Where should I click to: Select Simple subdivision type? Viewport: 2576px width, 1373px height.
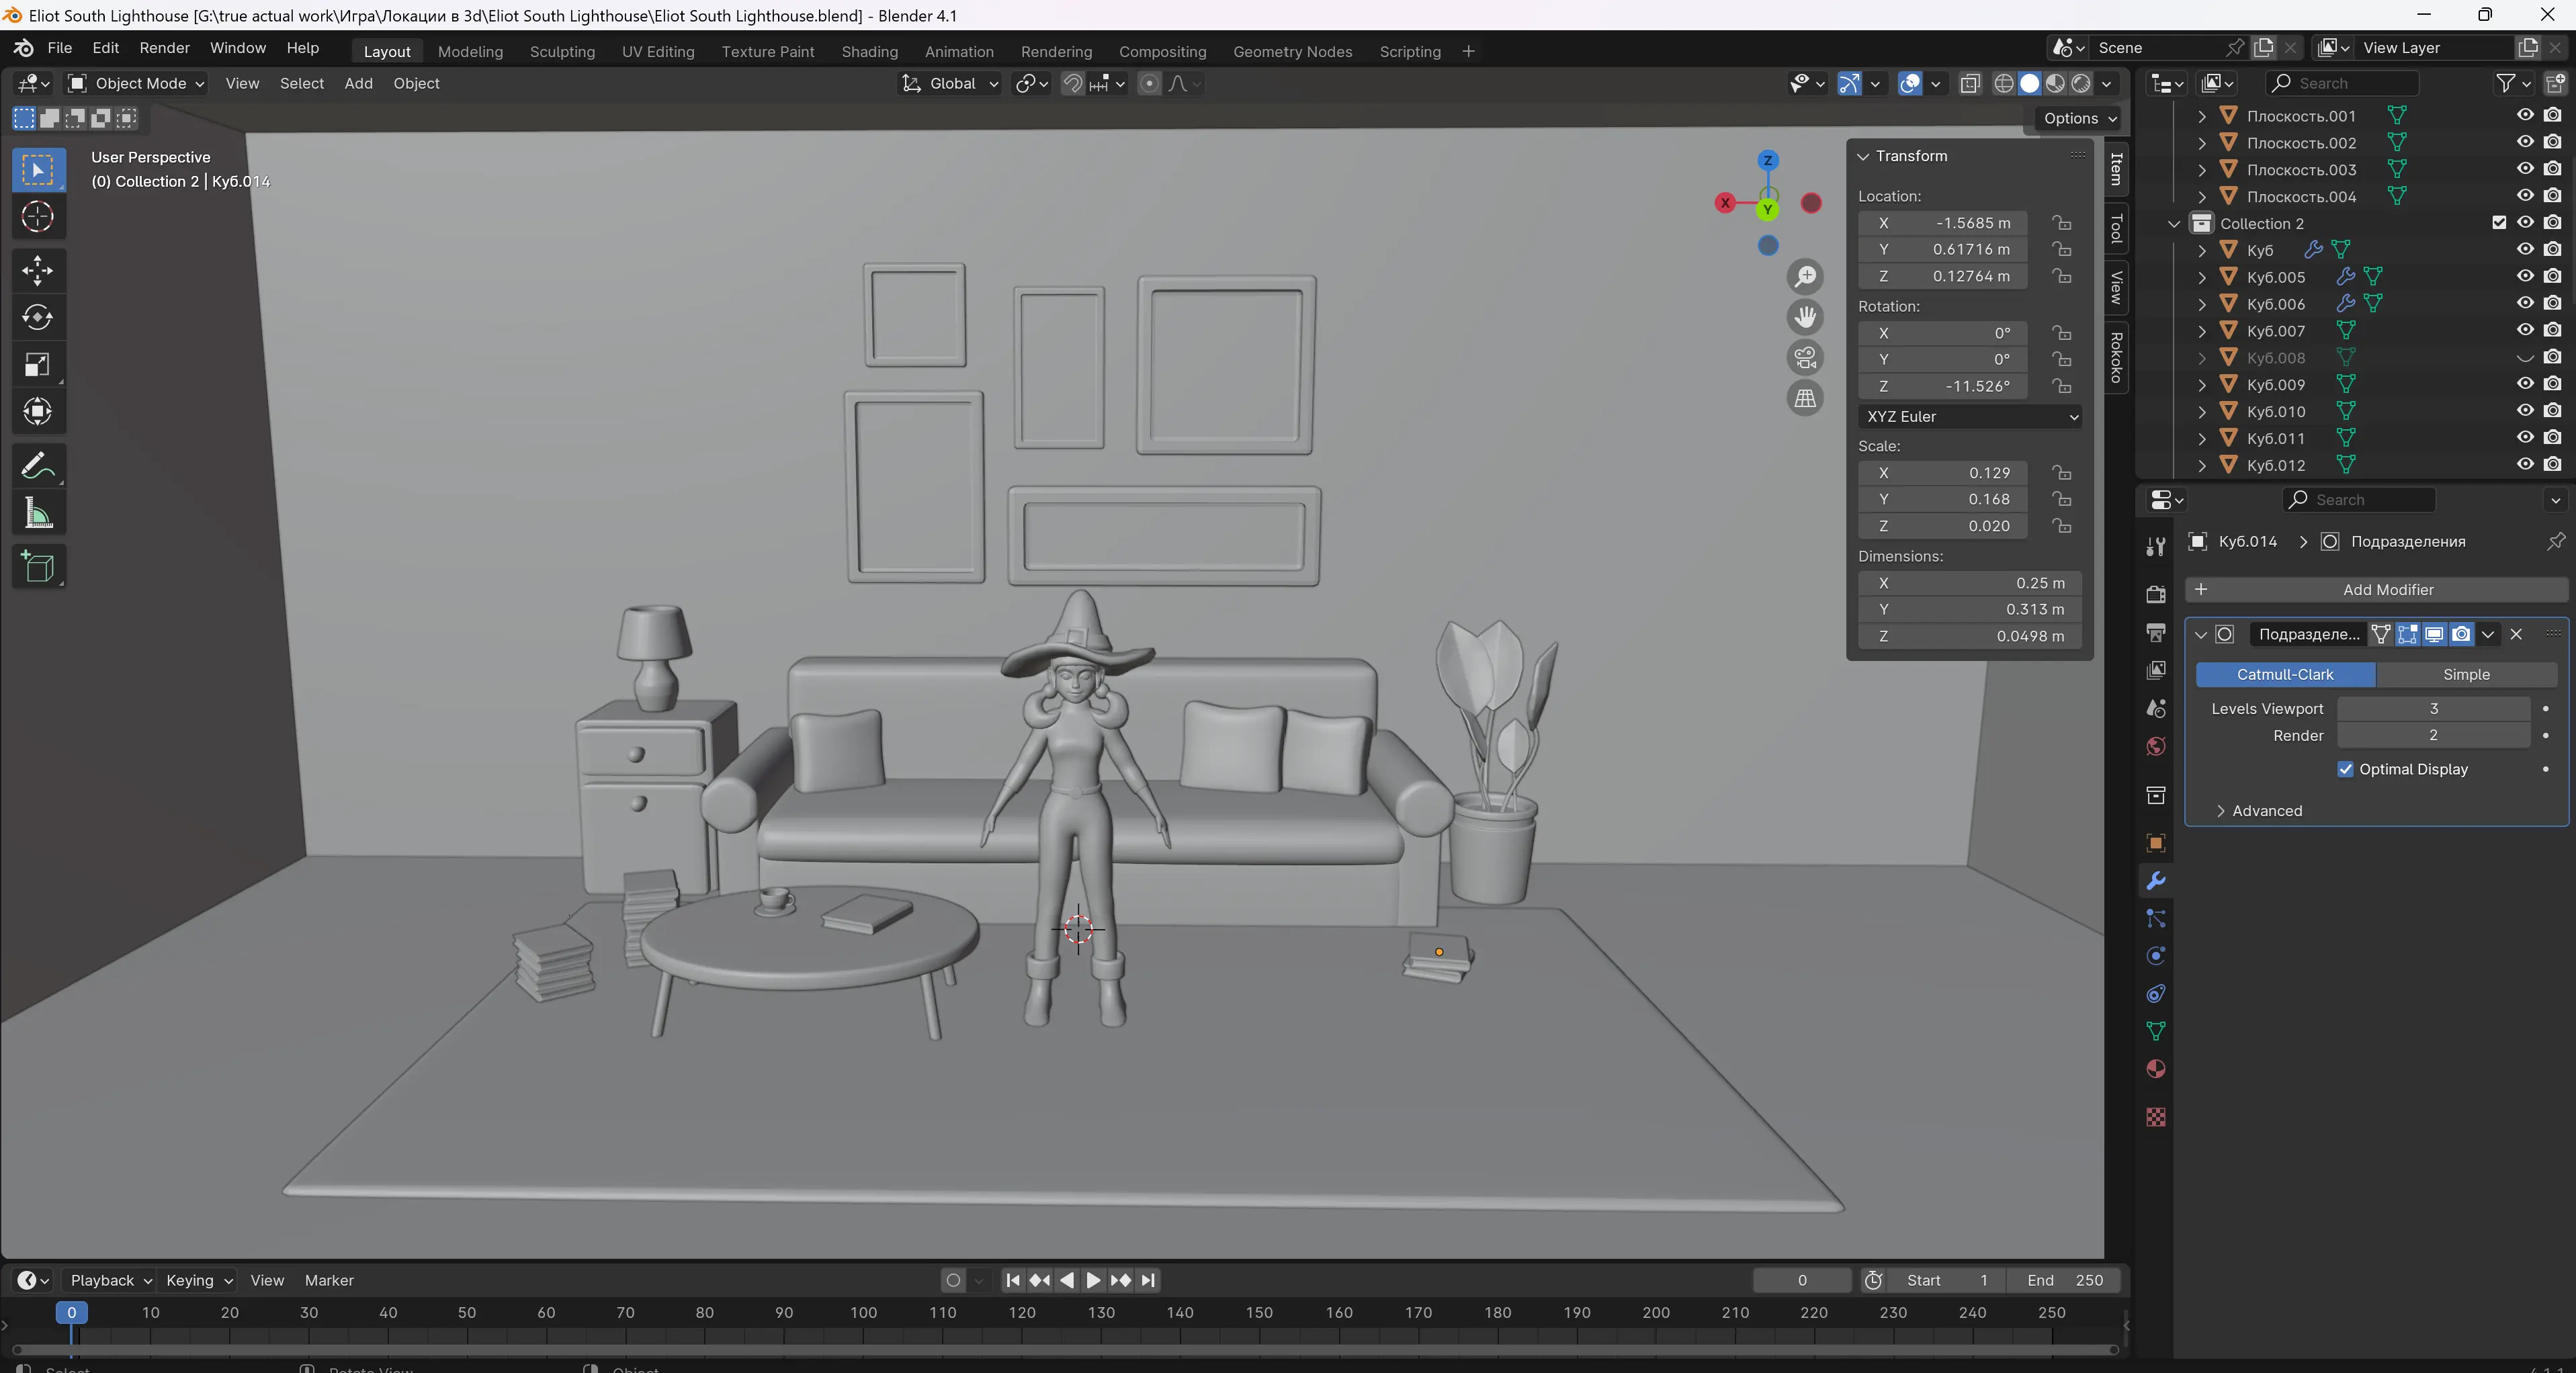pyautogui.click(x=2466, y=675)
